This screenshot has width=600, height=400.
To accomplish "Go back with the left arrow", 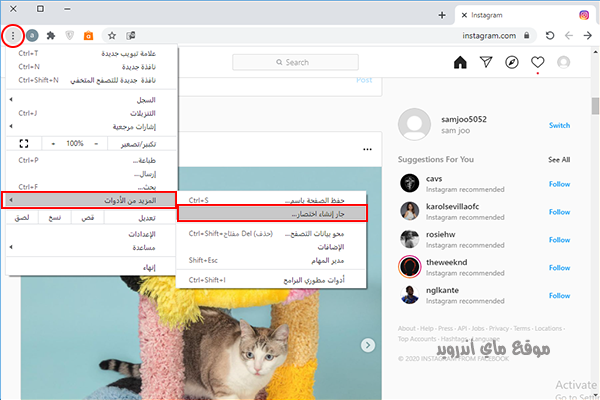I will coord(569,36).
